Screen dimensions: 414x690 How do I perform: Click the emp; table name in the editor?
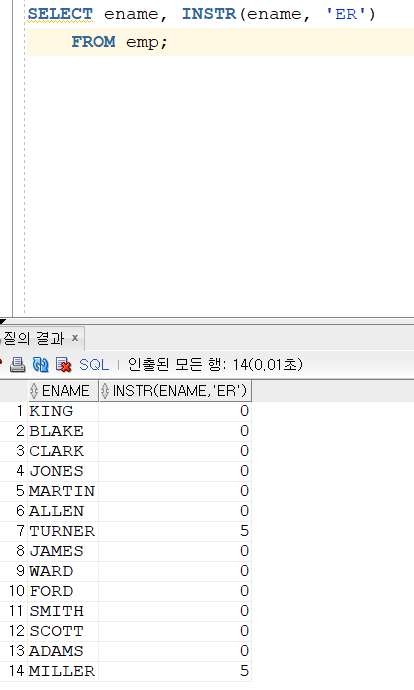point(147,42)
